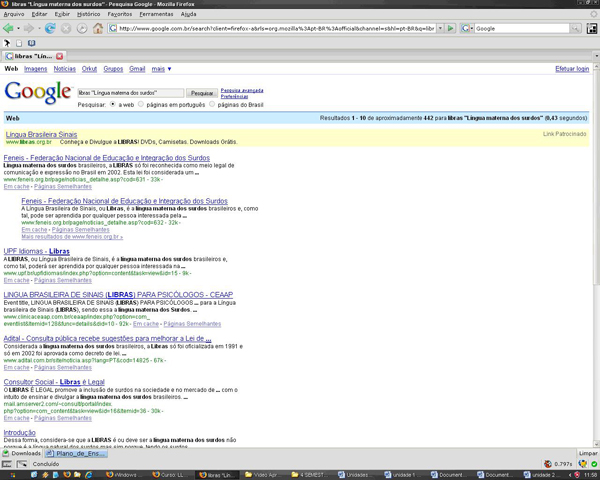600x480 pixels.
Task: Click the Google favicon in the URL bar
Action: point(113,28)
